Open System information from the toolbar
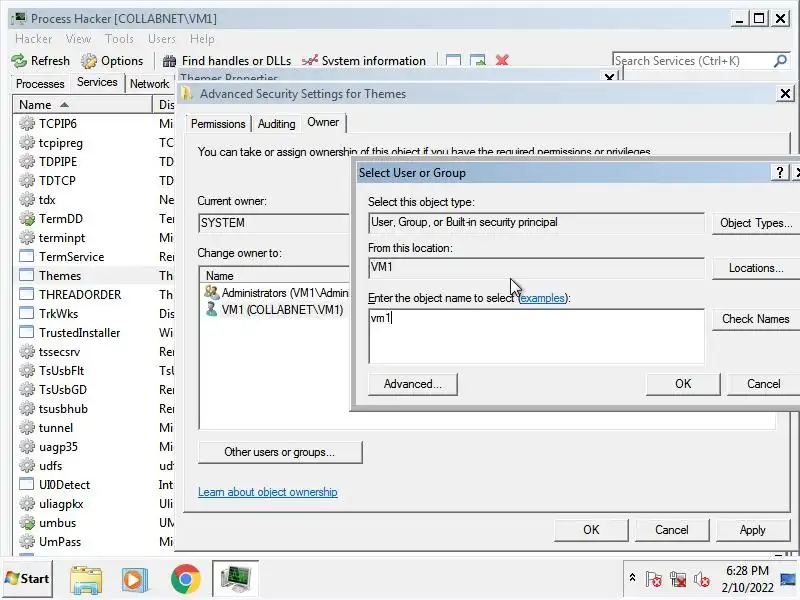800x600 pixels. point(363,61)
